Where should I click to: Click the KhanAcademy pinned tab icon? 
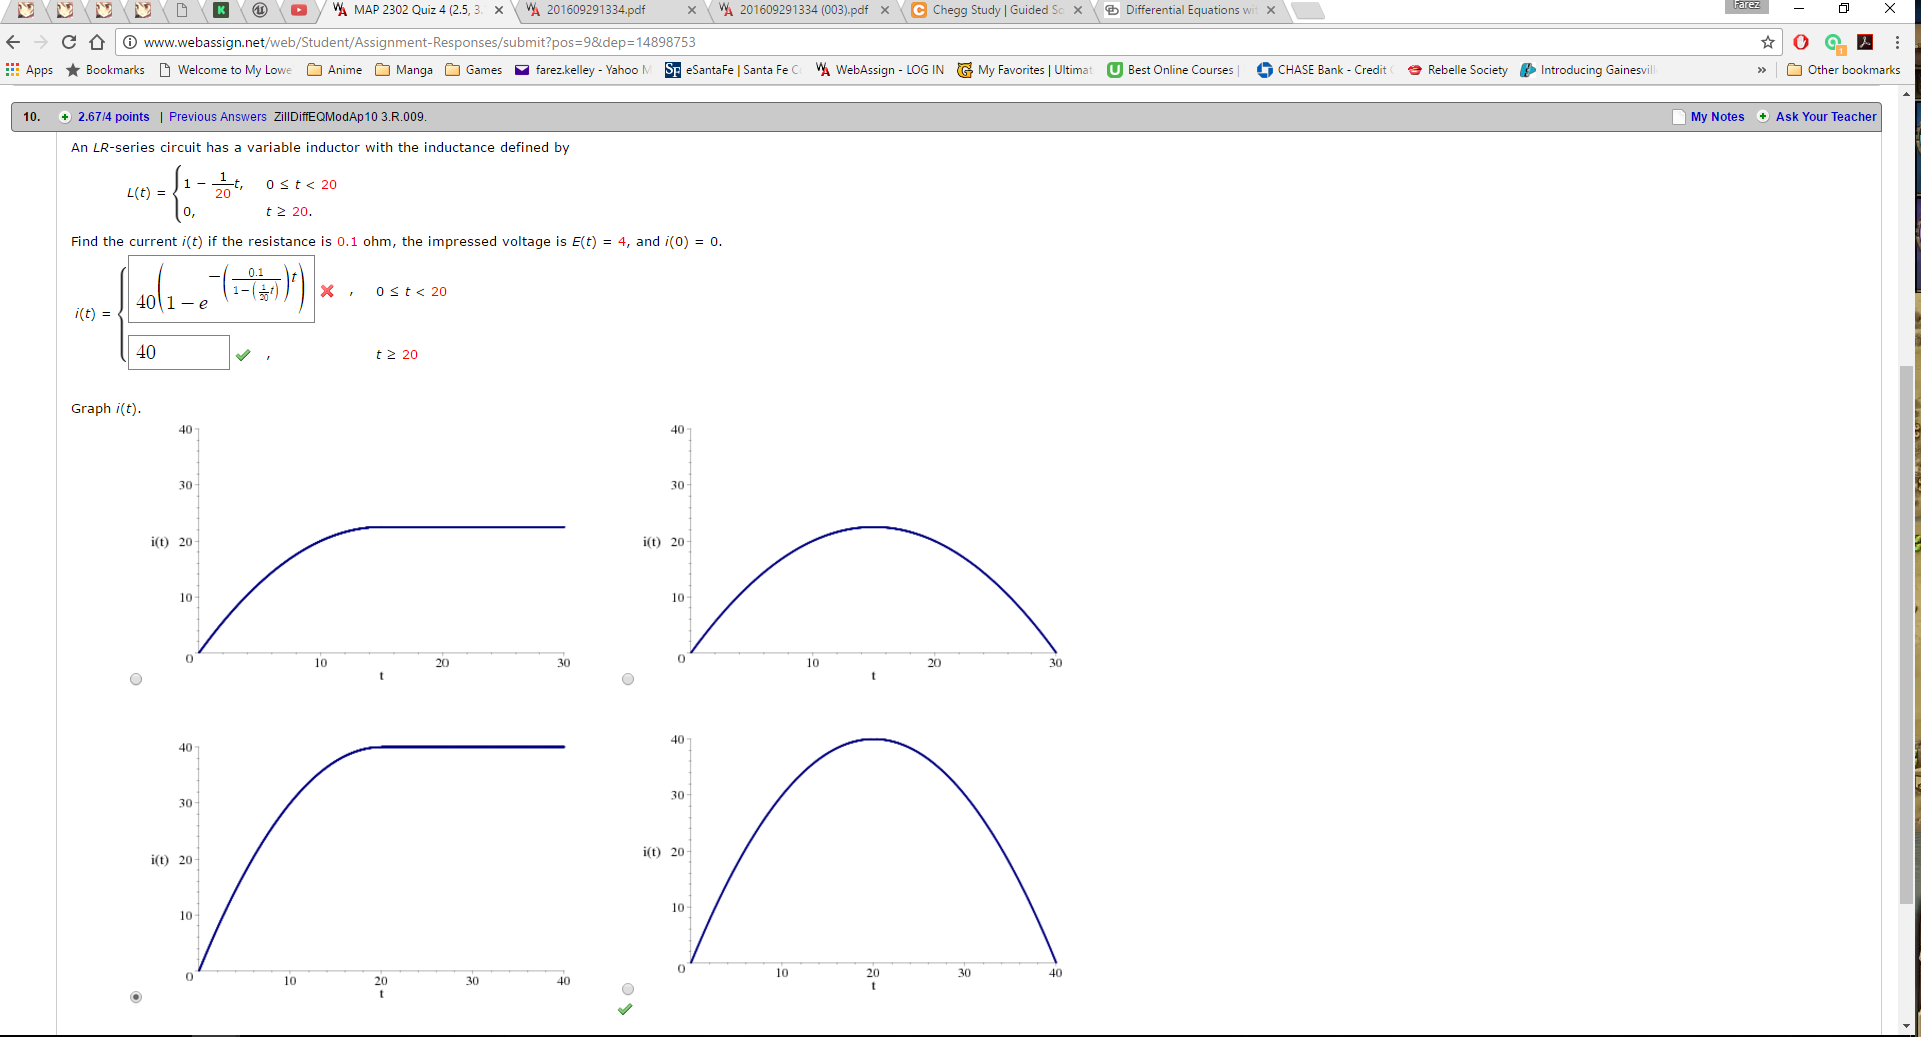pyautogui.click(x=222, y=11)
